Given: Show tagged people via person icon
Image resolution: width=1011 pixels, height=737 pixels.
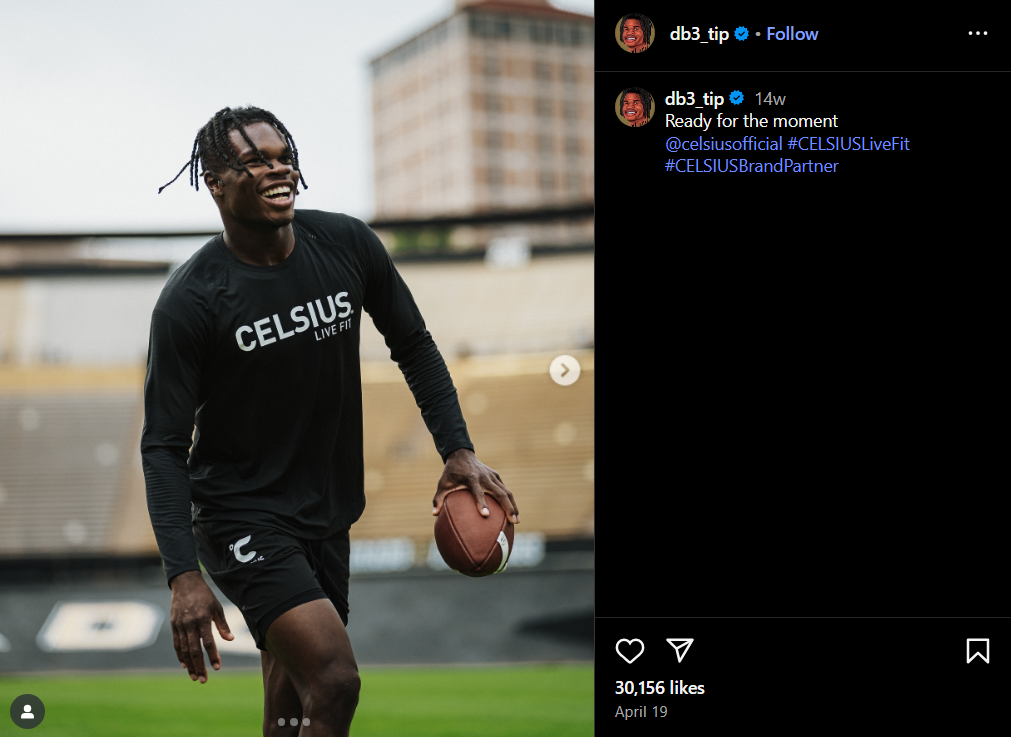Looking at the screenshot, I should [x=27, y=711].
